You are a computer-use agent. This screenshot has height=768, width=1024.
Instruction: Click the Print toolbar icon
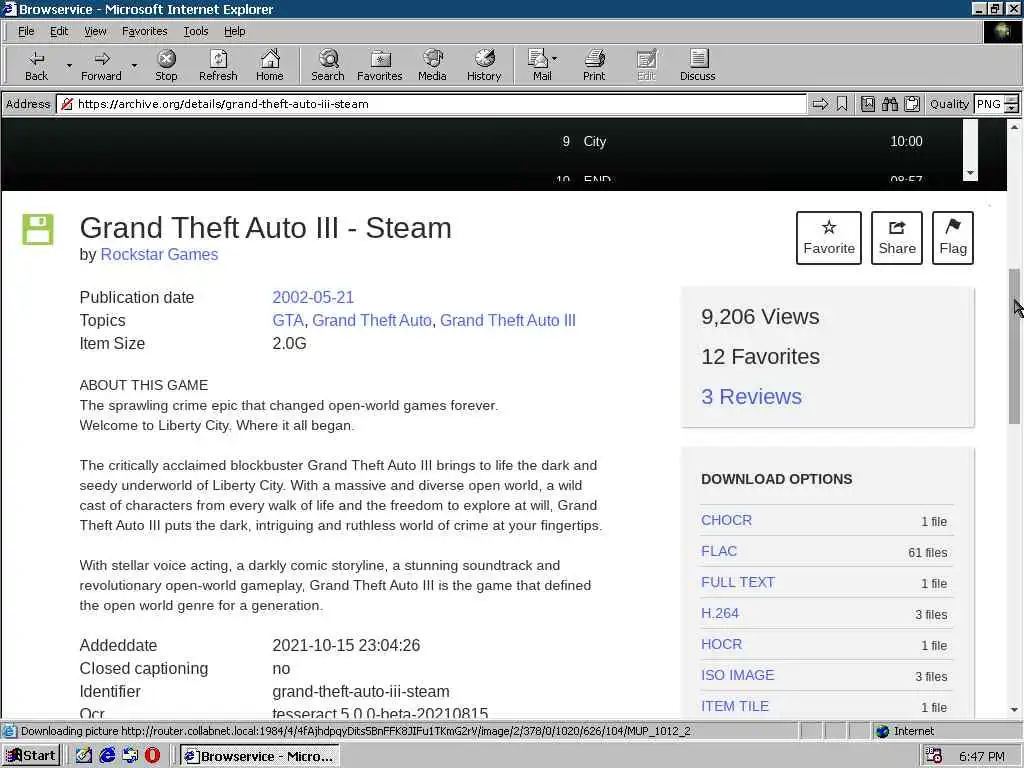point(594,65)
